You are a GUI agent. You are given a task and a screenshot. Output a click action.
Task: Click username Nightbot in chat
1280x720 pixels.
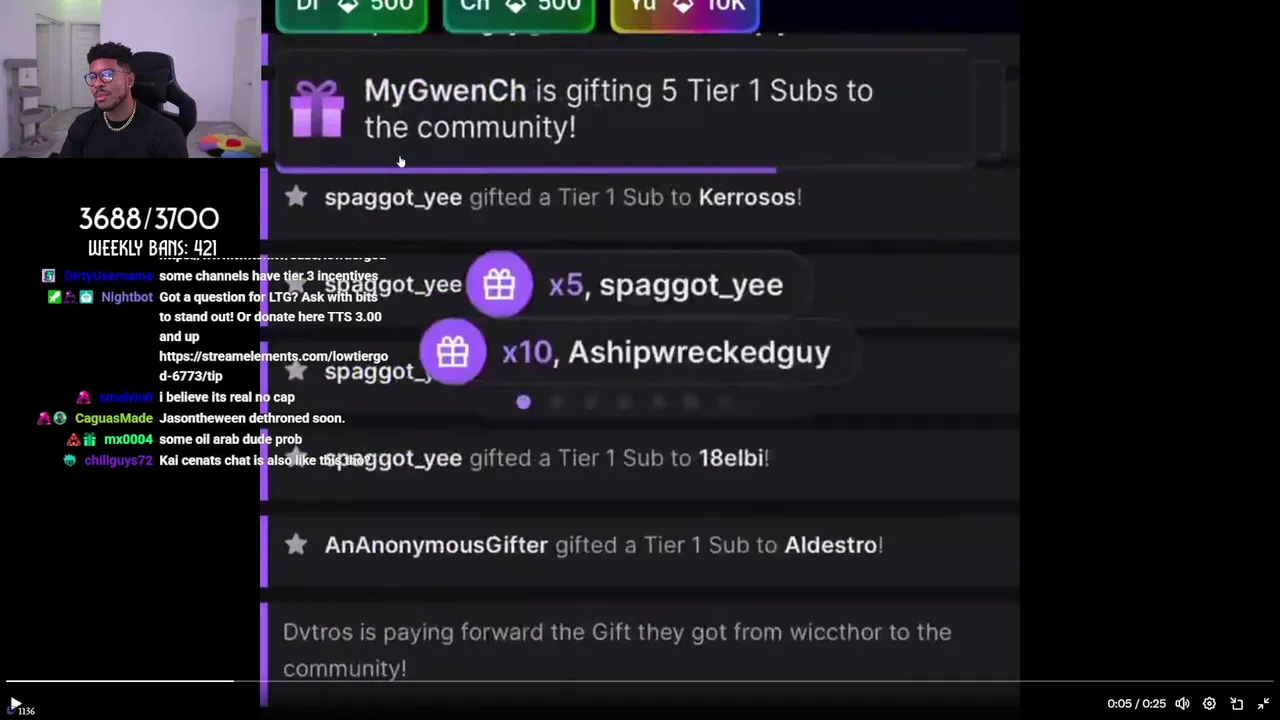(127, 297)
